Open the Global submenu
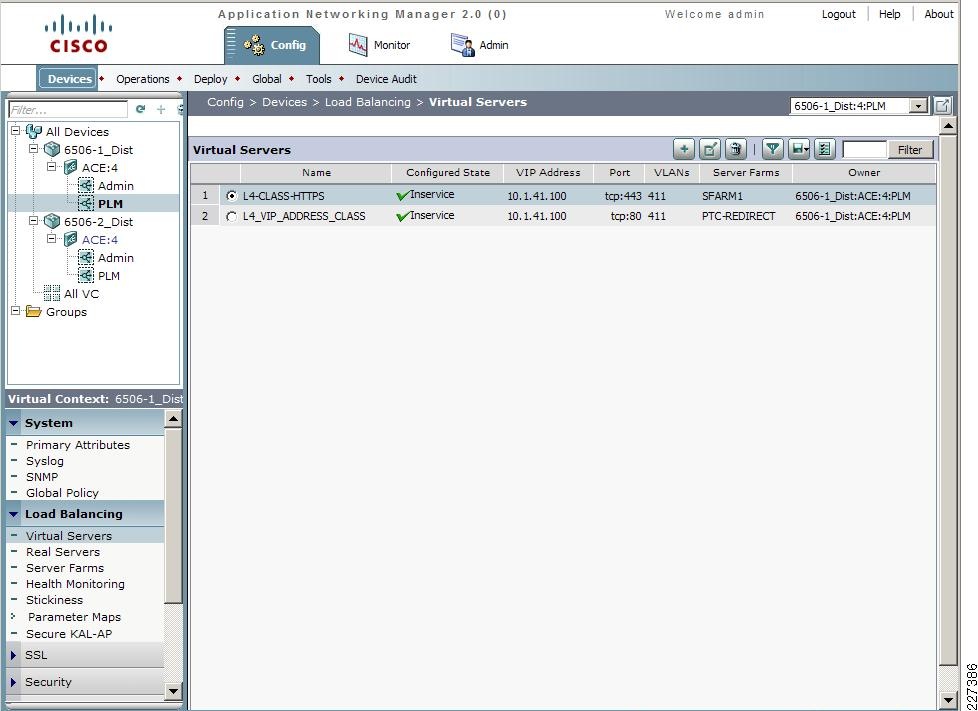 (x=267, y=79)
